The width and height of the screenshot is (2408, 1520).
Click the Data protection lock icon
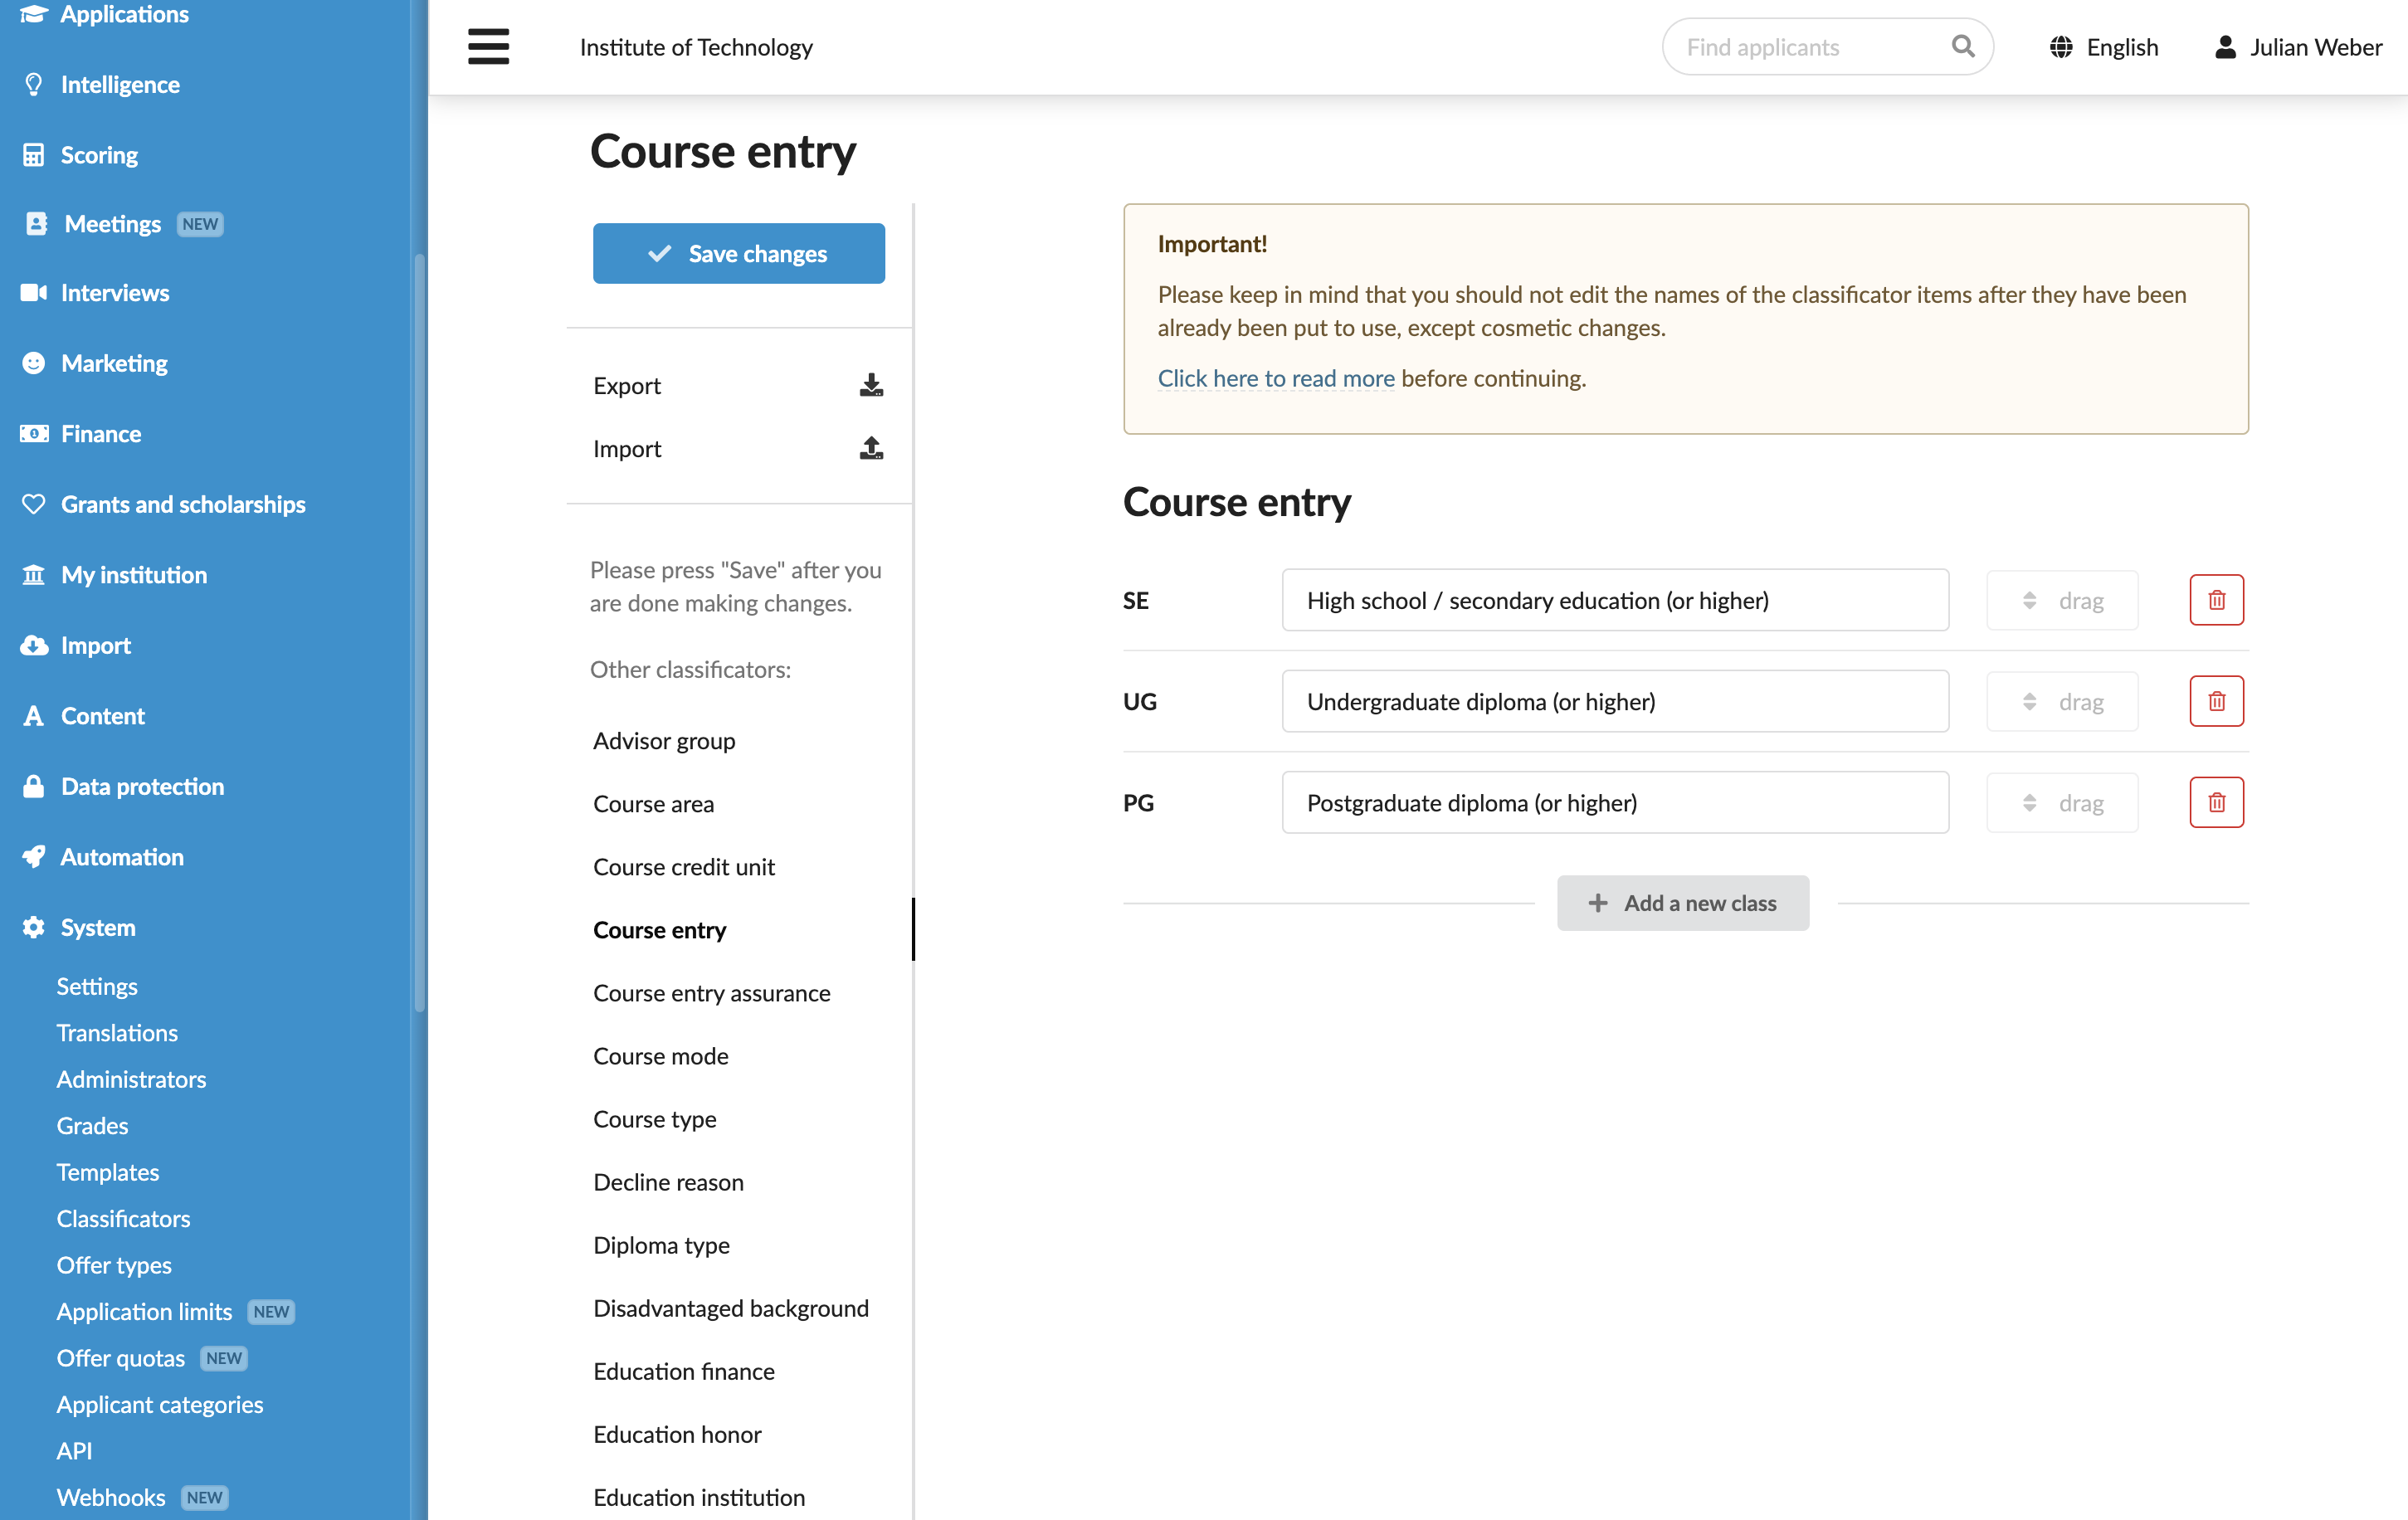[x=34, y=786]
